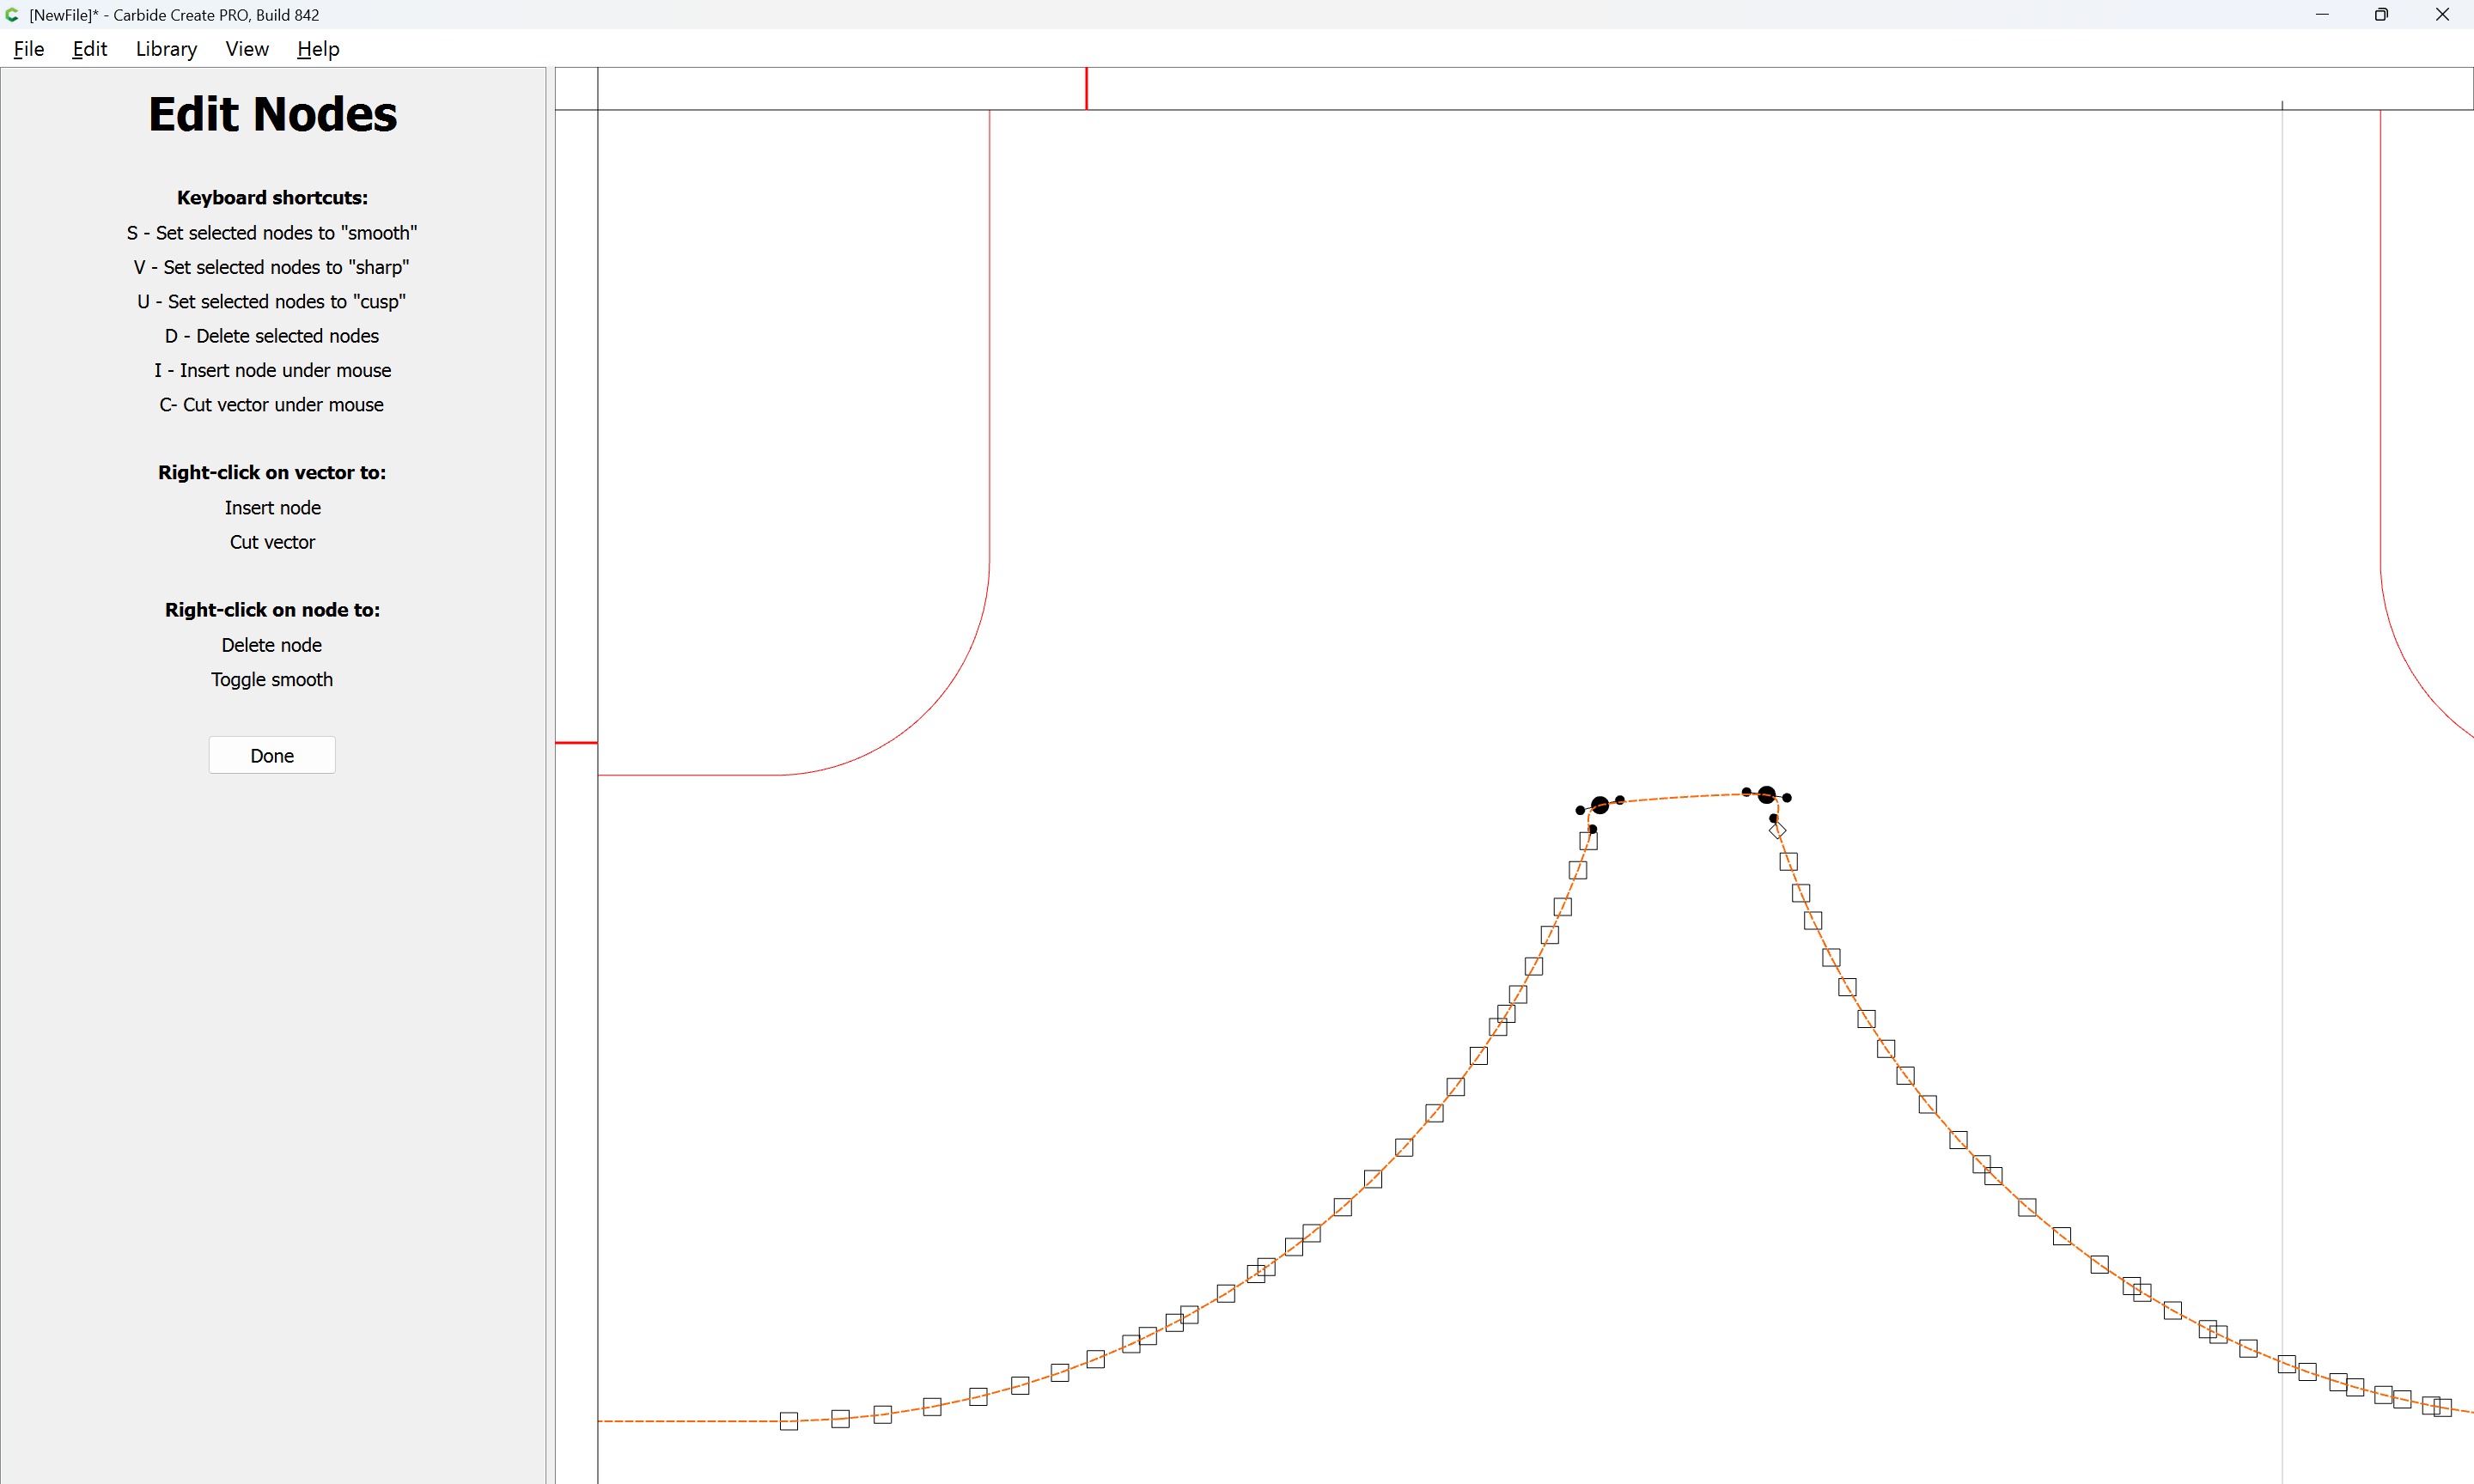Open the Library menu
2474x1484 pixels.
166,49
